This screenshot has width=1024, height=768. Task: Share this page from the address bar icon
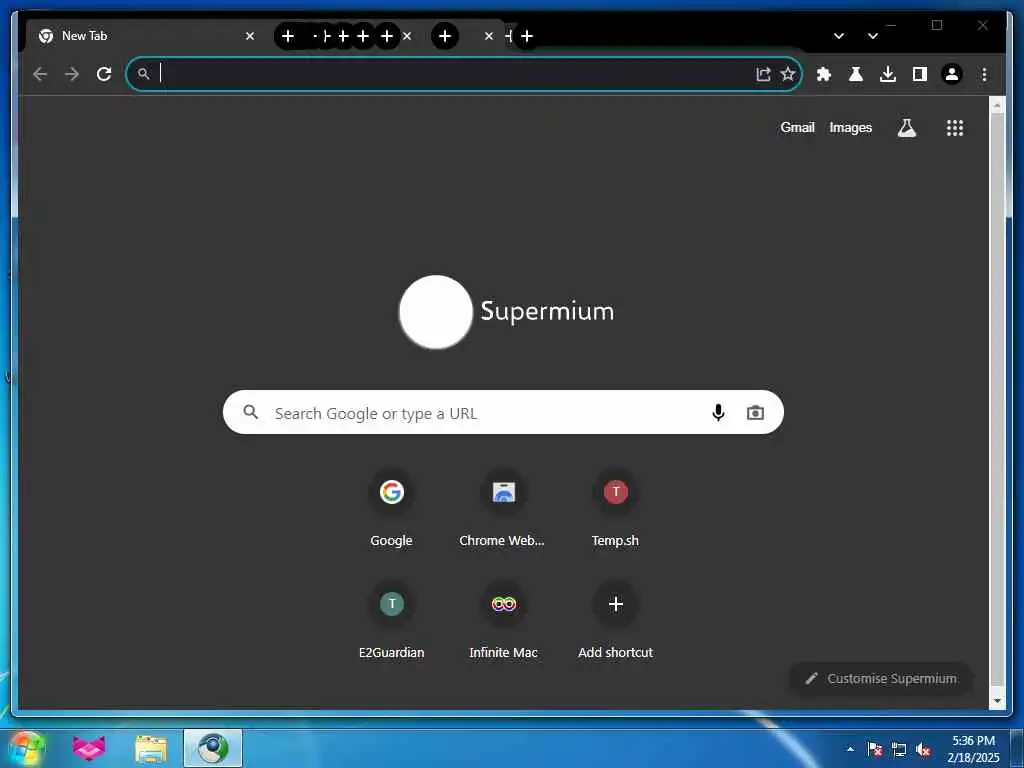point(763,74)
